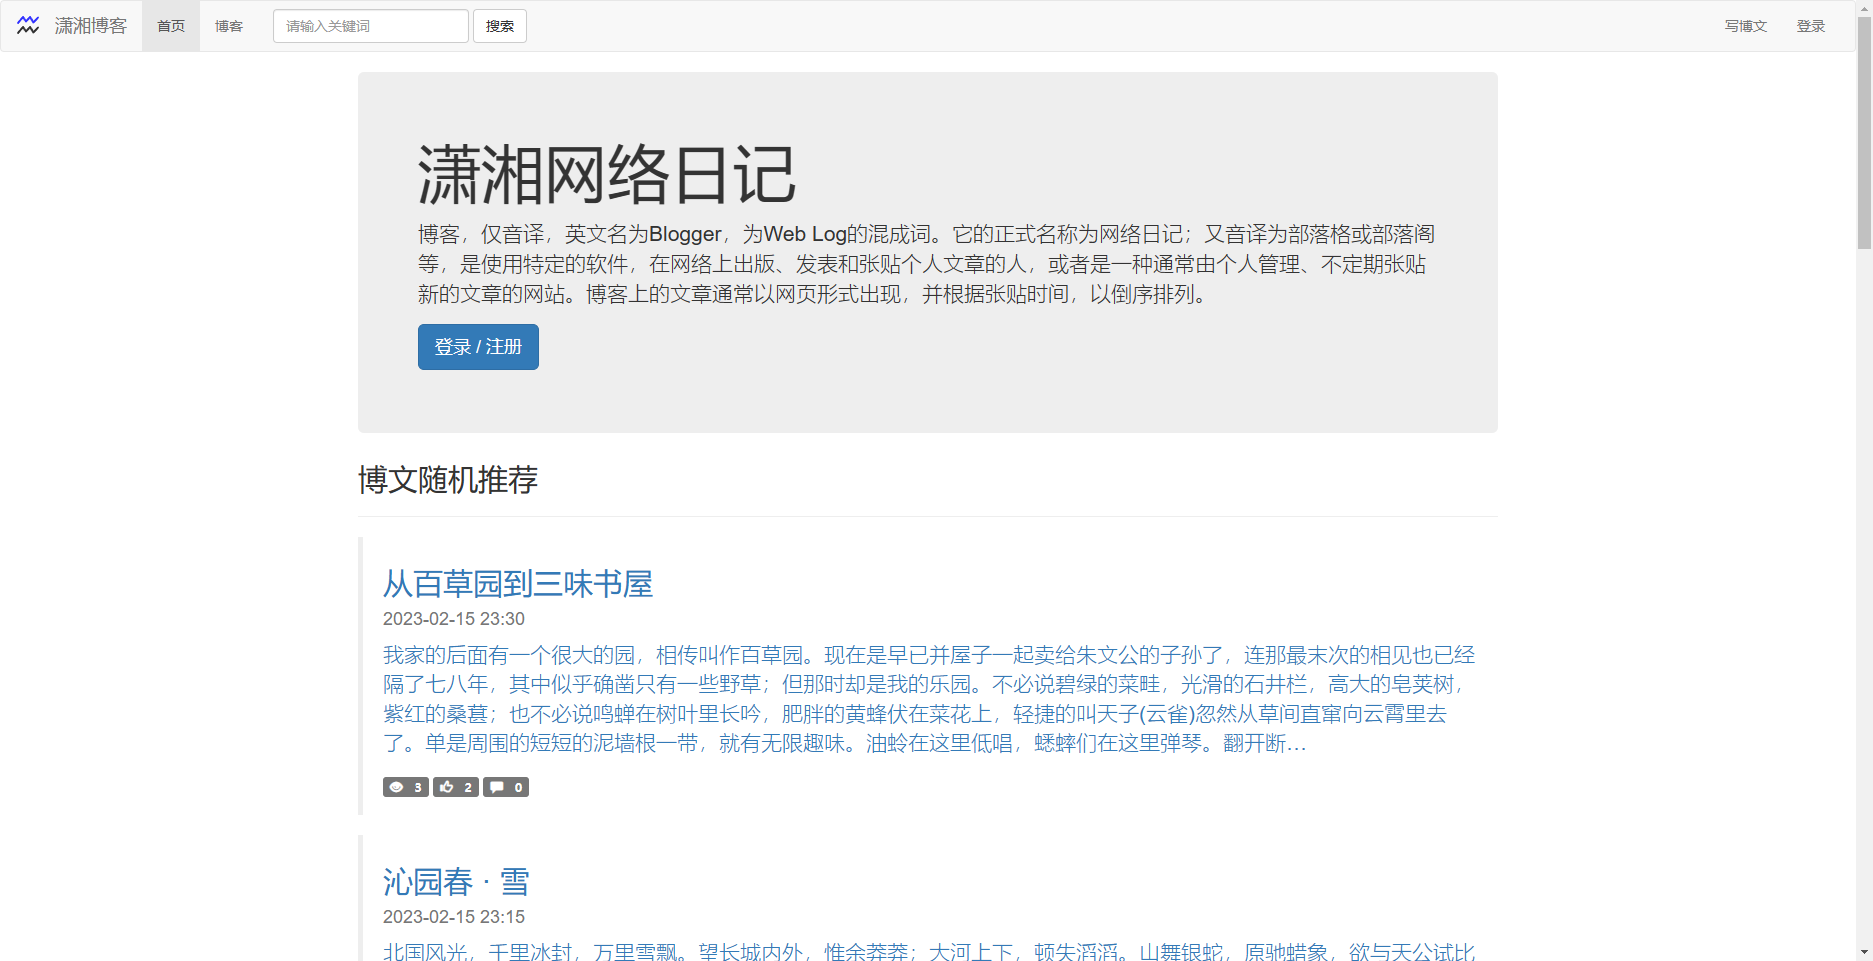The width and height of the screenshot is (1873, 961).
Task: Open the comment bubble badge showing 0
Action: point(506,787)
